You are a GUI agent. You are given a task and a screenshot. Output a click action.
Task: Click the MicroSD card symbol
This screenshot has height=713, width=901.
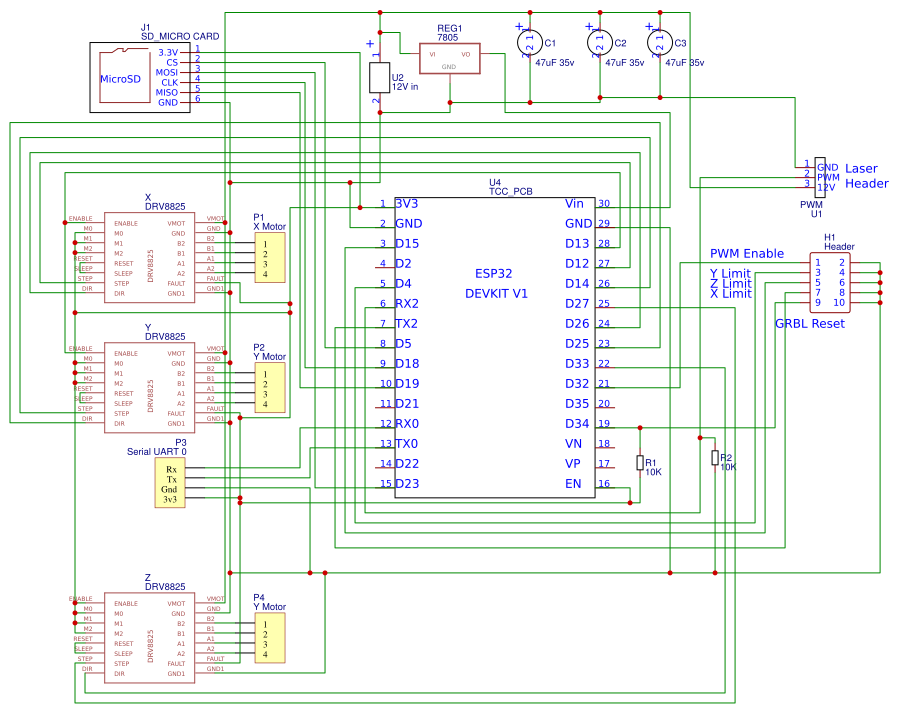click(120, 78)
